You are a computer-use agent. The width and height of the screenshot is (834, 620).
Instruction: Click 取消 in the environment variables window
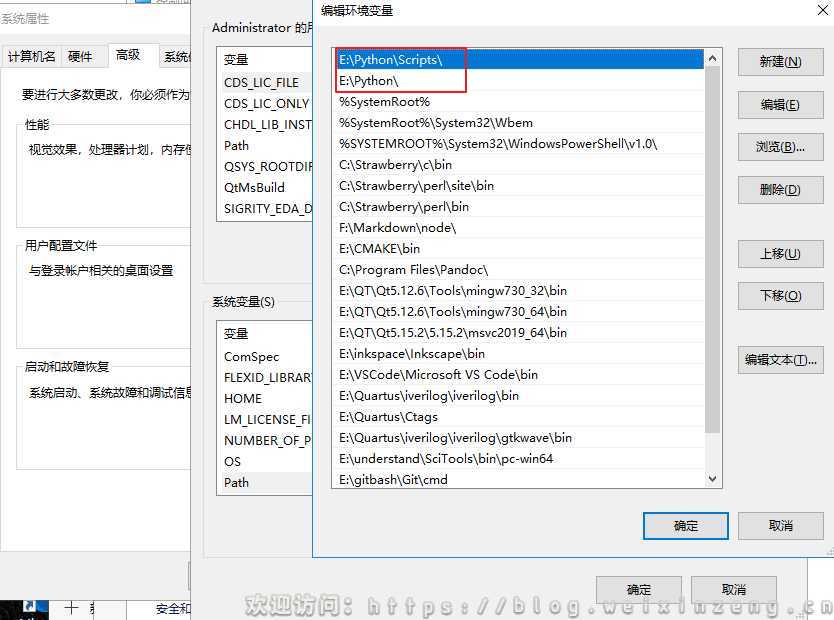tap(733, 590)
